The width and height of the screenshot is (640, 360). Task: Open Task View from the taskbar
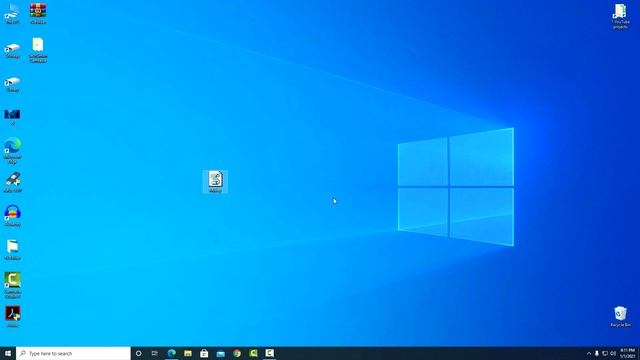coord(155,353)
